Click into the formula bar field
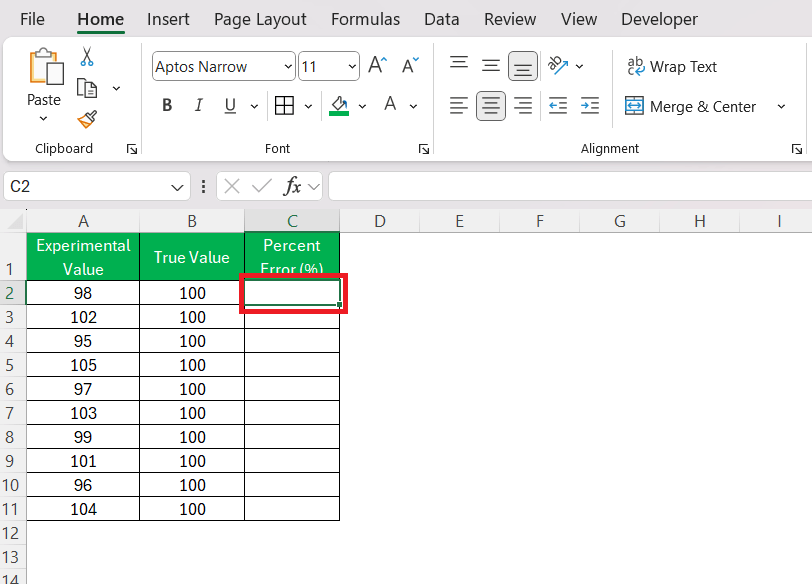Viewport: 812px width, 584px height. click(570, 186)
